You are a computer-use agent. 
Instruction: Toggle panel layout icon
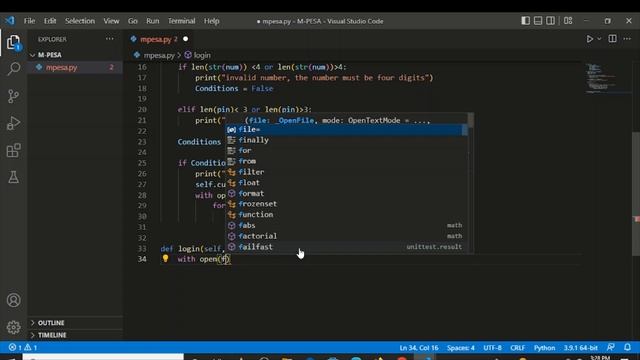coord(538,20)
